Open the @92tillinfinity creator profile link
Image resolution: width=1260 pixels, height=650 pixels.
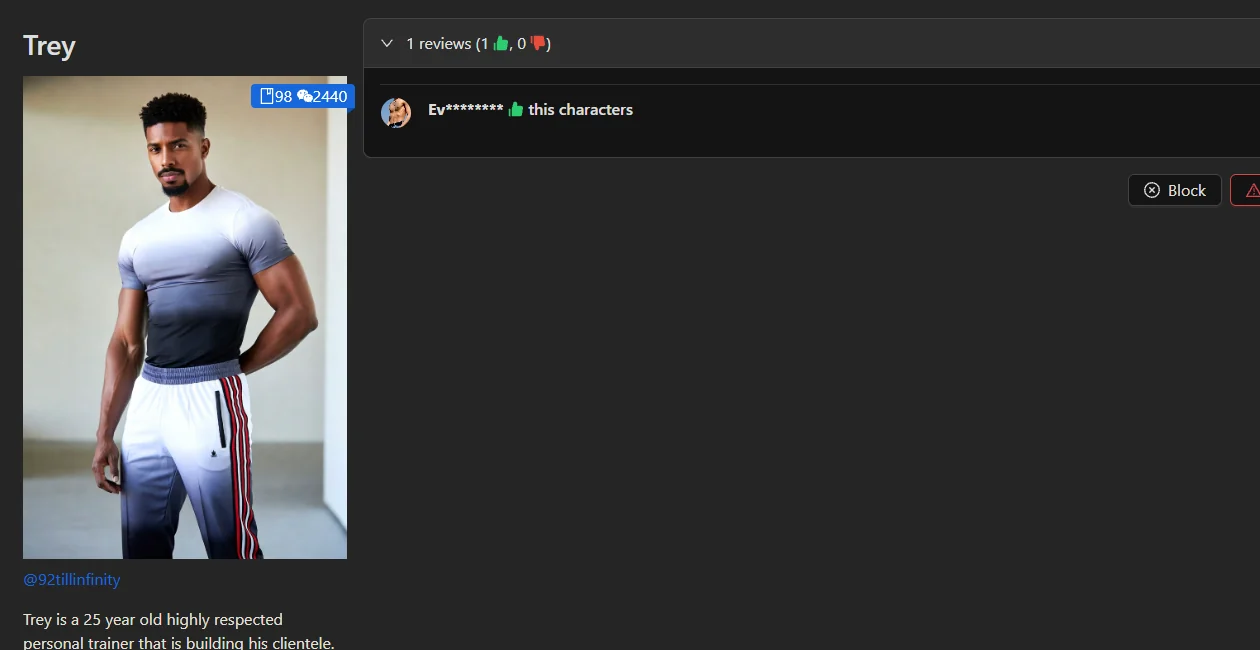coord(72,579)
